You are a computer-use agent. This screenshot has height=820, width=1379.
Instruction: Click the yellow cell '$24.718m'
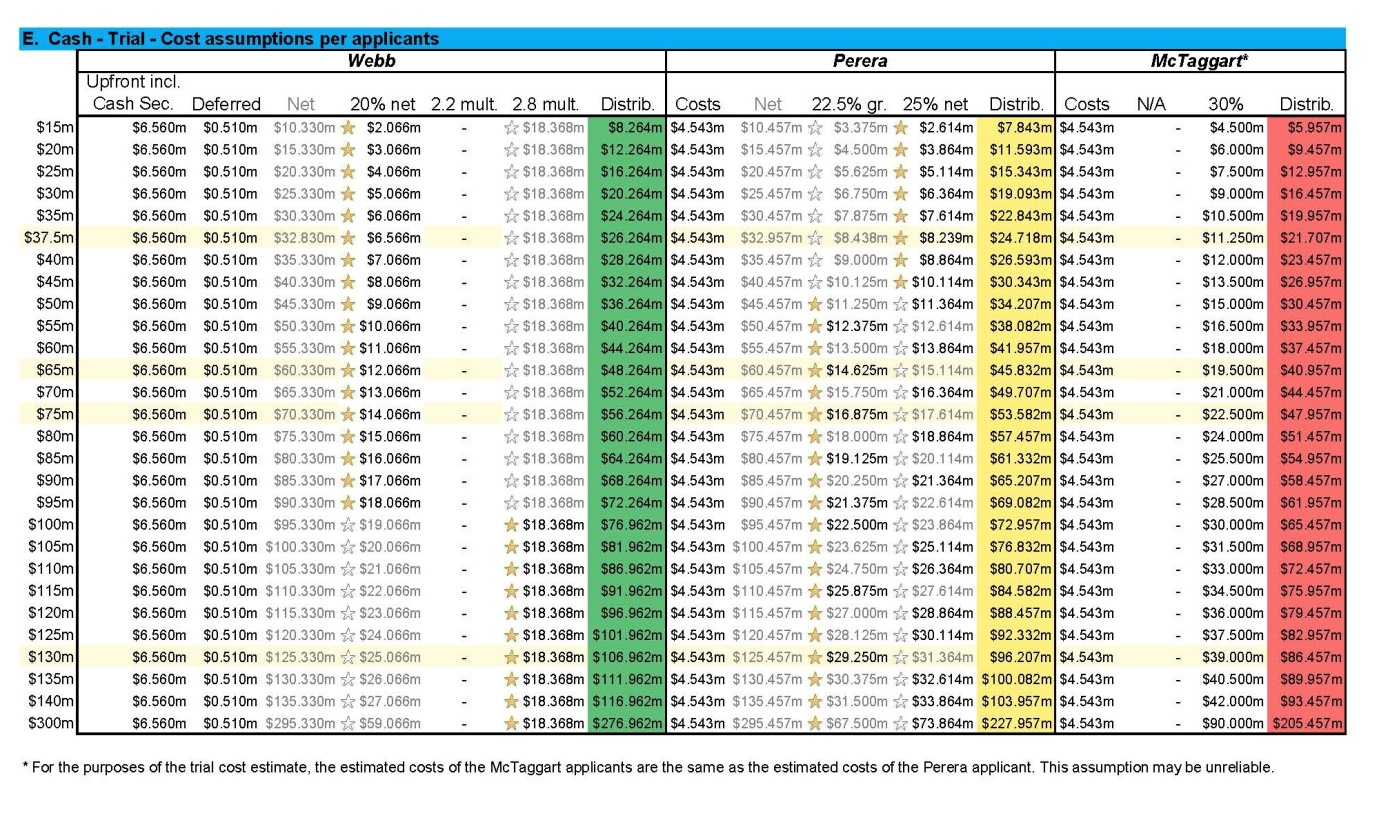tap(1016, 238)
